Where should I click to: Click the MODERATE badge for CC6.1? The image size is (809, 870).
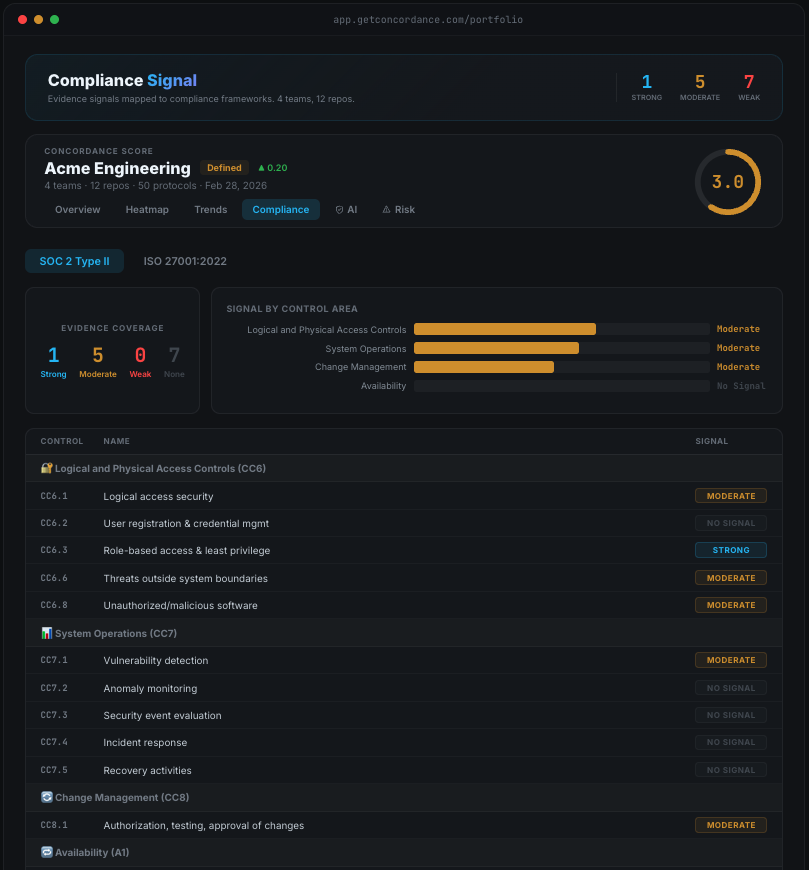coord(731,496)
